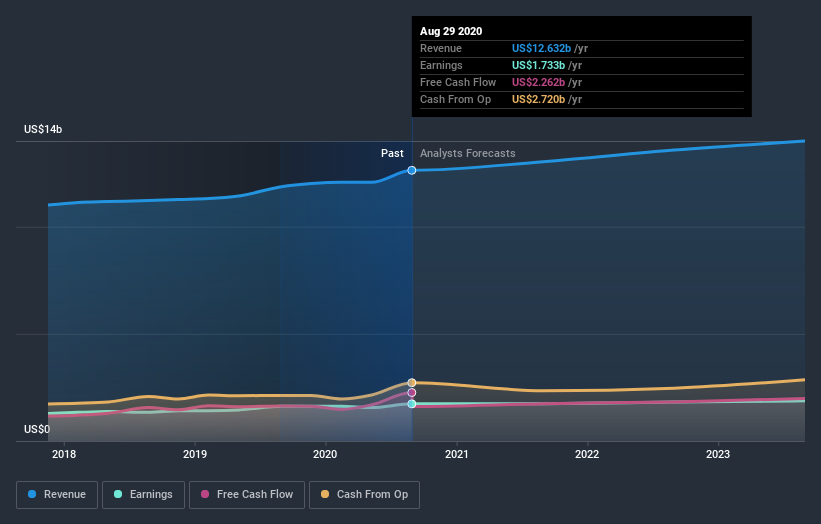Toggle the Revenue series legend button
821x524 pixels.
[57, 495]
